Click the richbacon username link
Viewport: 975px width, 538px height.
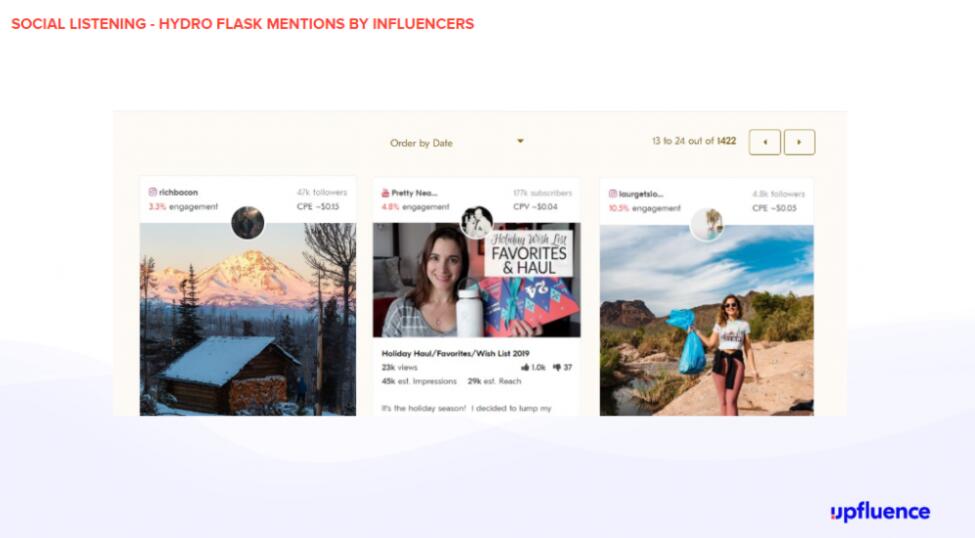[x=178, y=192]
